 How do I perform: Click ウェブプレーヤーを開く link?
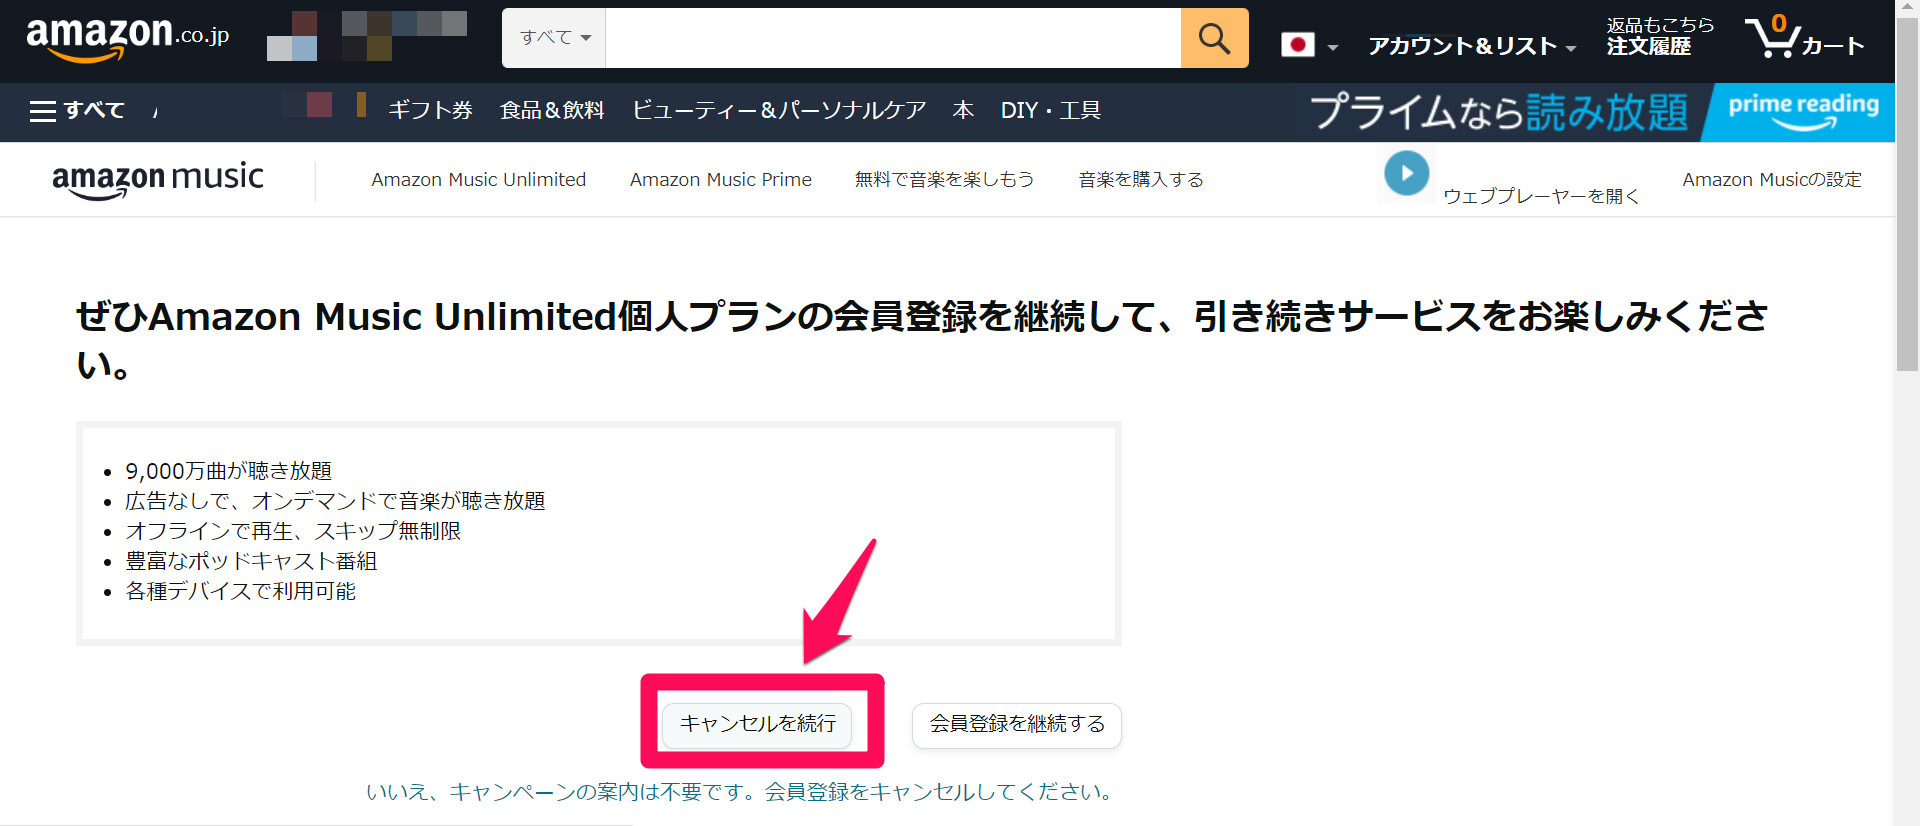pos(1541,196)
